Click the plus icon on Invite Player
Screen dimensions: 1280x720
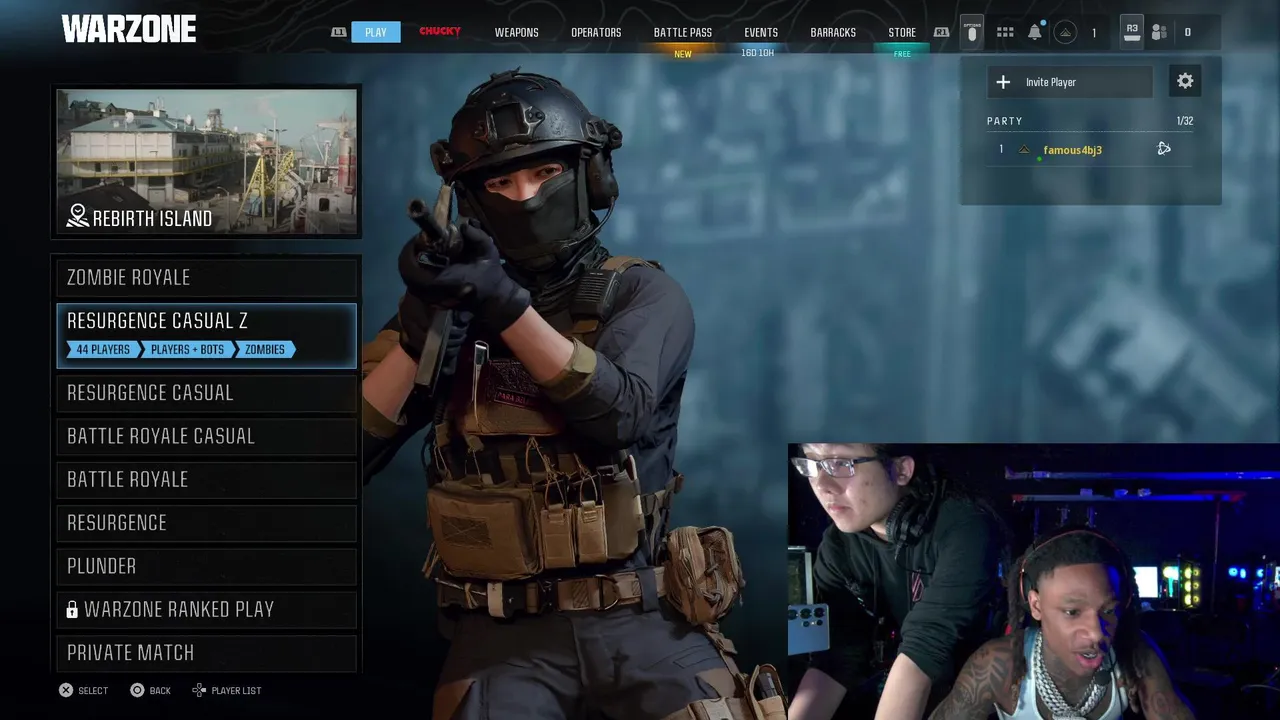1003,82
